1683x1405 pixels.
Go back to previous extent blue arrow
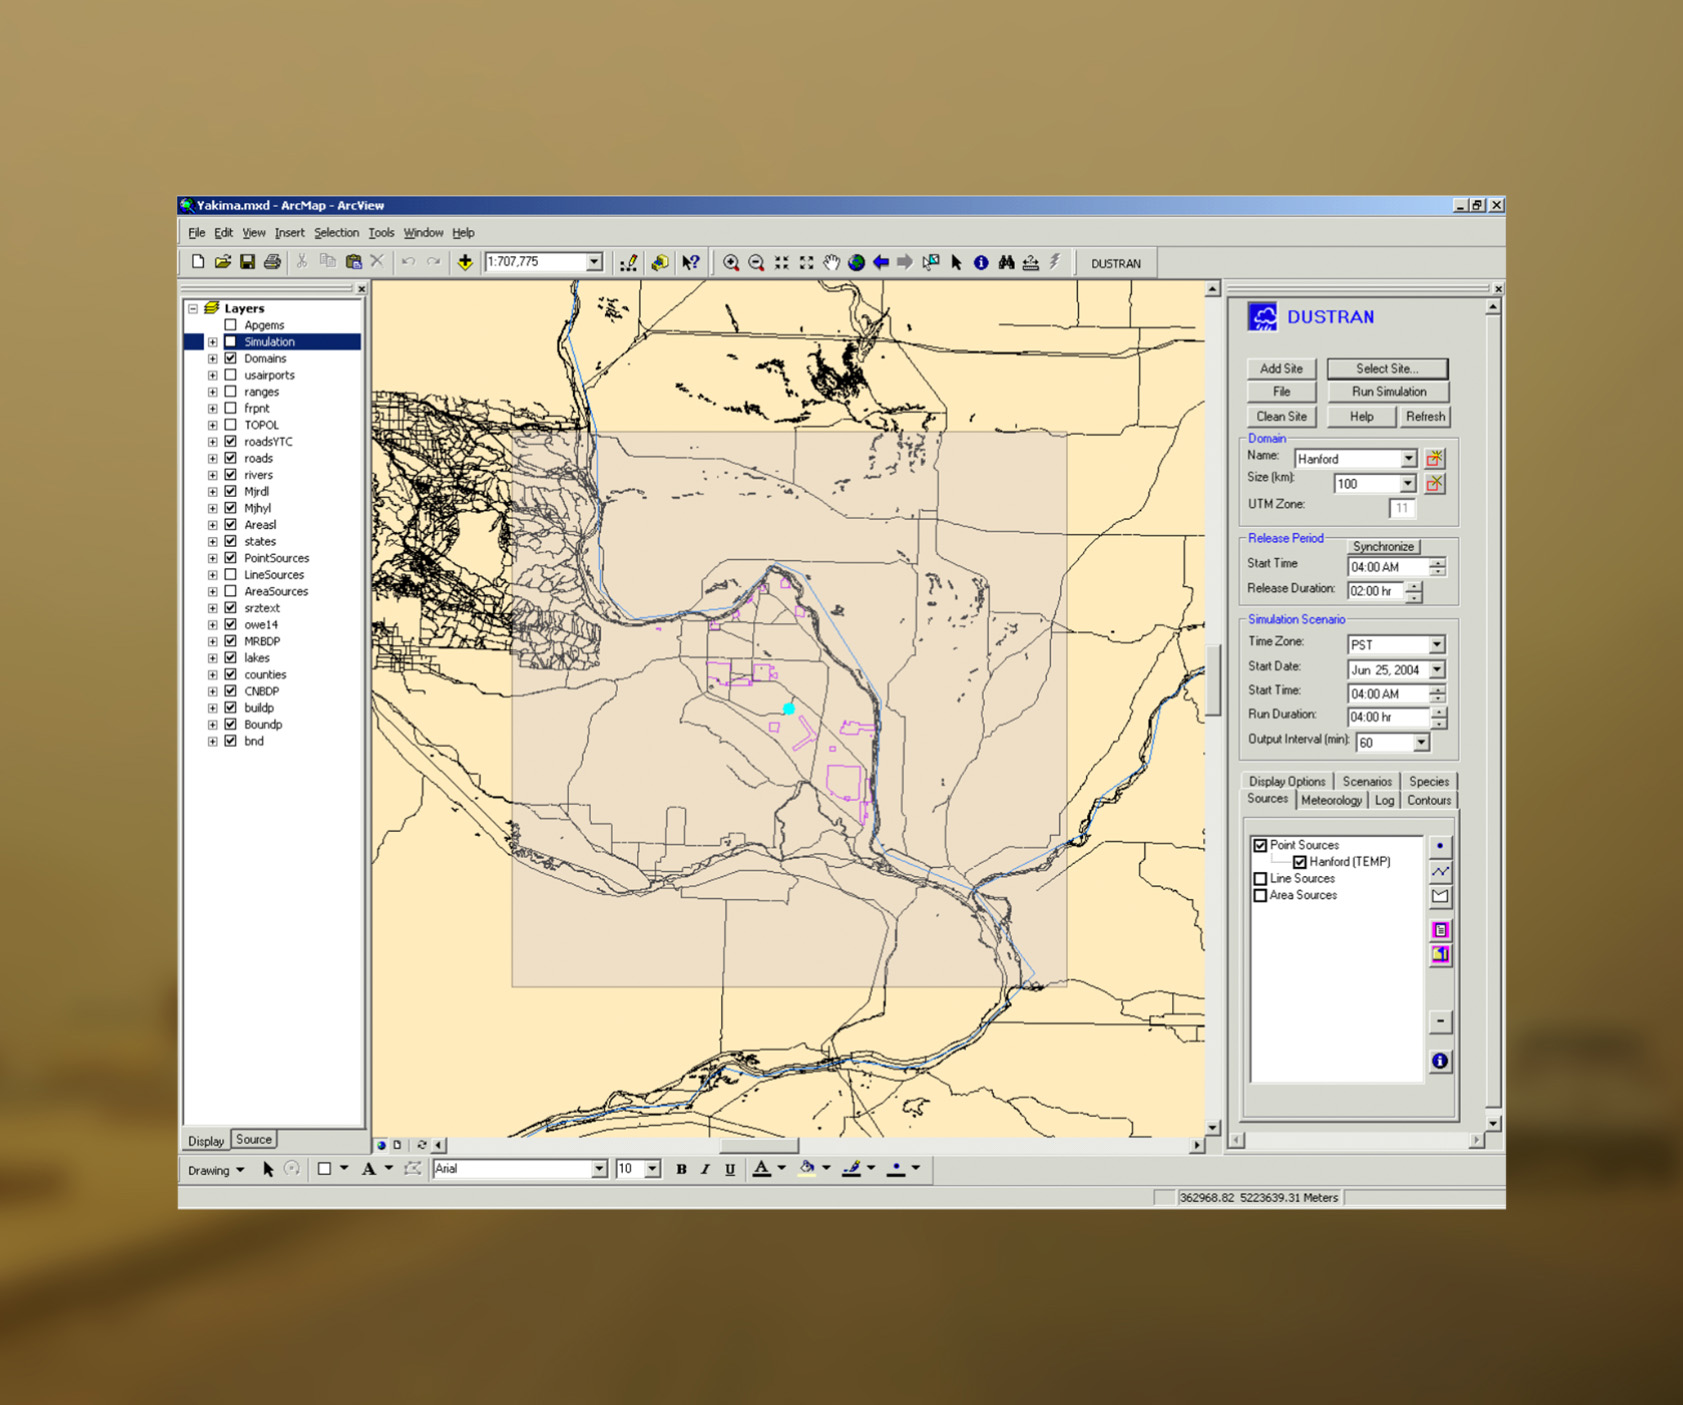click(881, 262)
